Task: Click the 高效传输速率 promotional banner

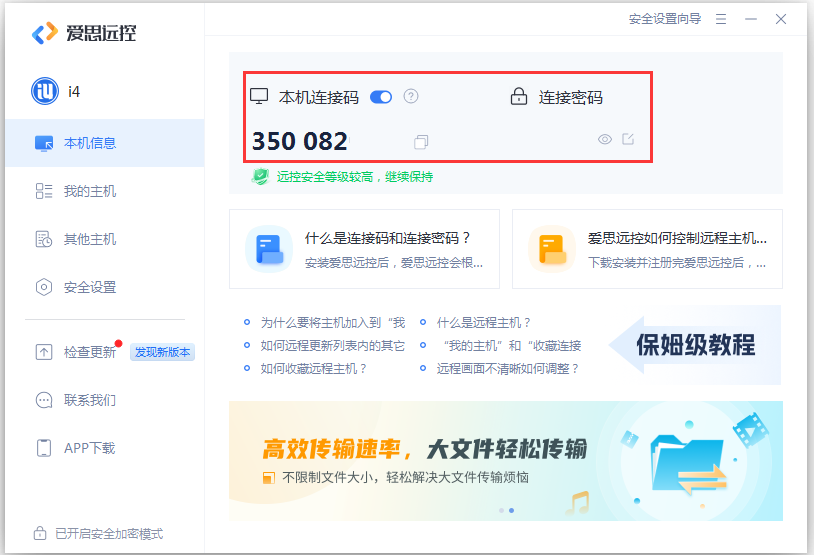Action: 506,461
